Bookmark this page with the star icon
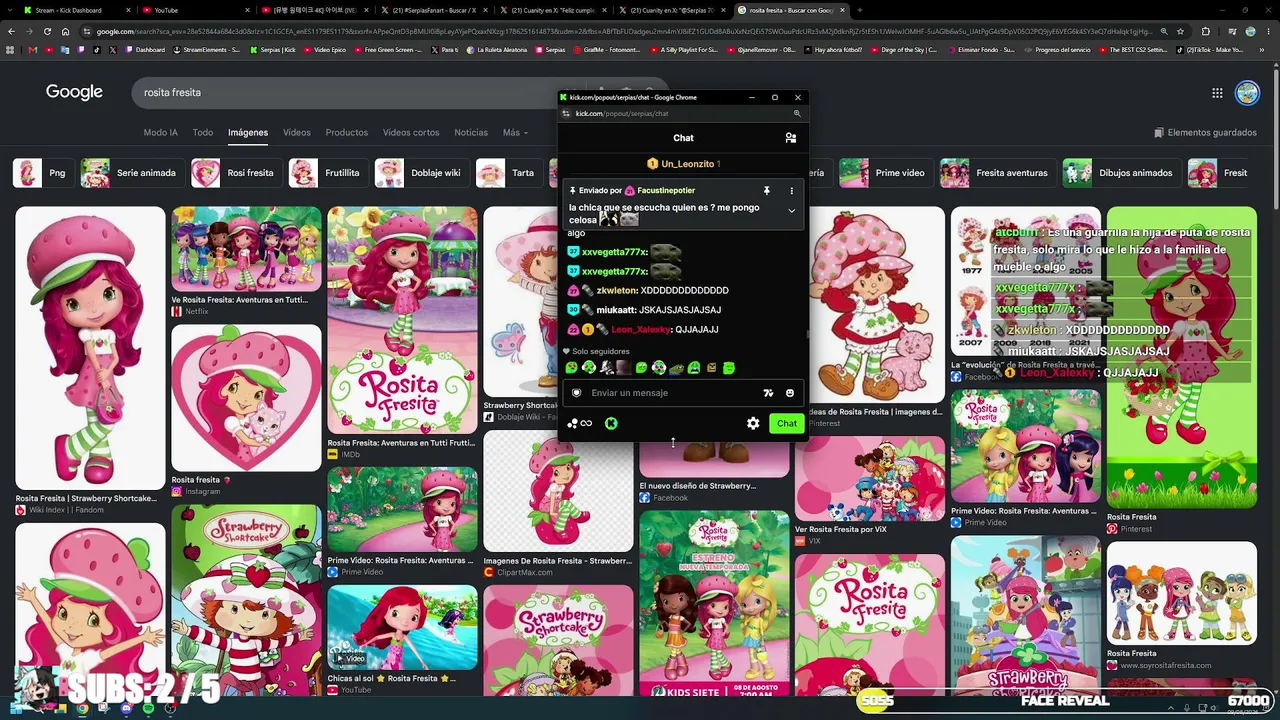Screen dimensions: 1280x720 1180,31
